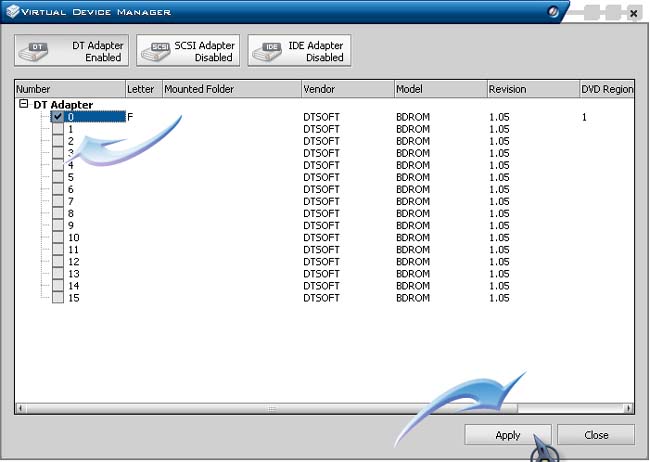Image resolution: width=650 pixels, height=462 pixels.
Task: Check the checkbox for device 10
Action: [x=58, y=237]
